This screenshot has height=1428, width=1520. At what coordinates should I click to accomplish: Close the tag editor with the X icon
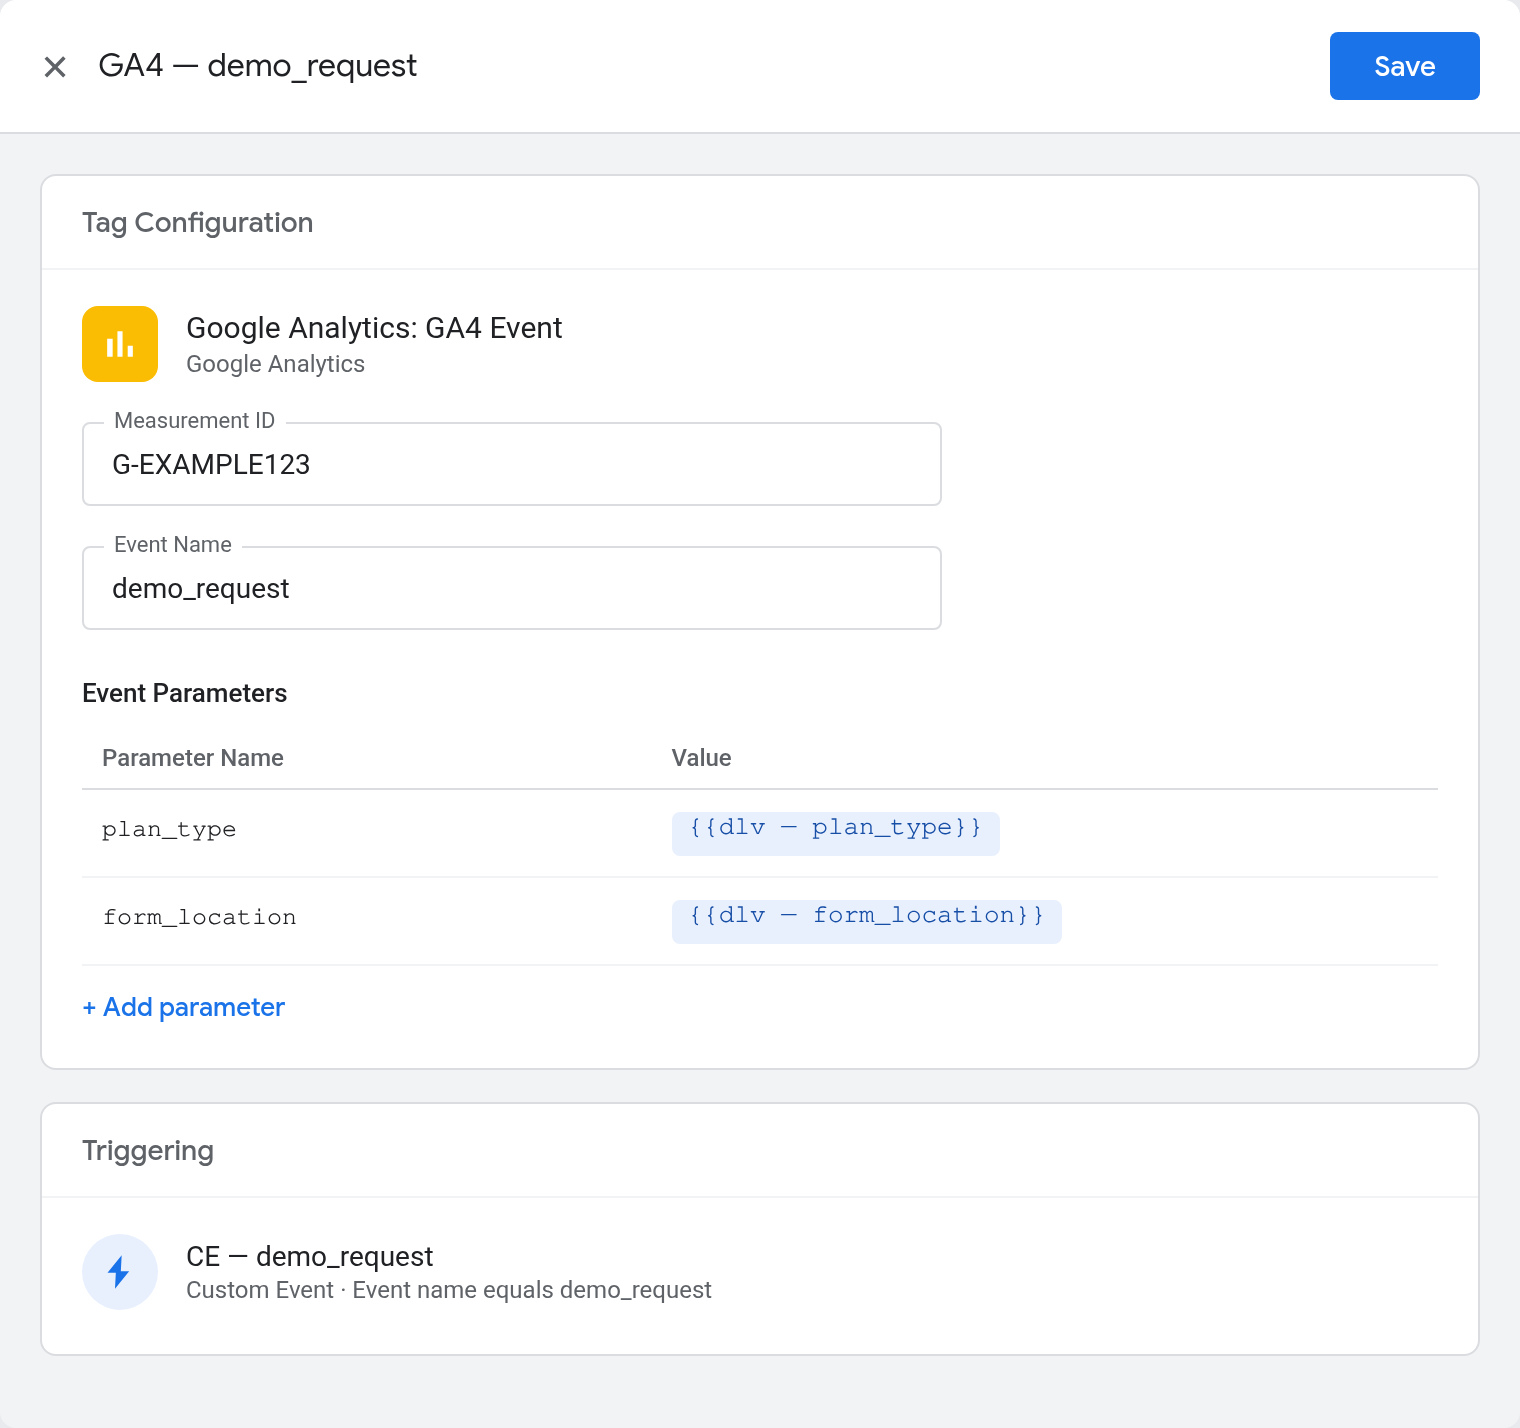click(55, 67)
